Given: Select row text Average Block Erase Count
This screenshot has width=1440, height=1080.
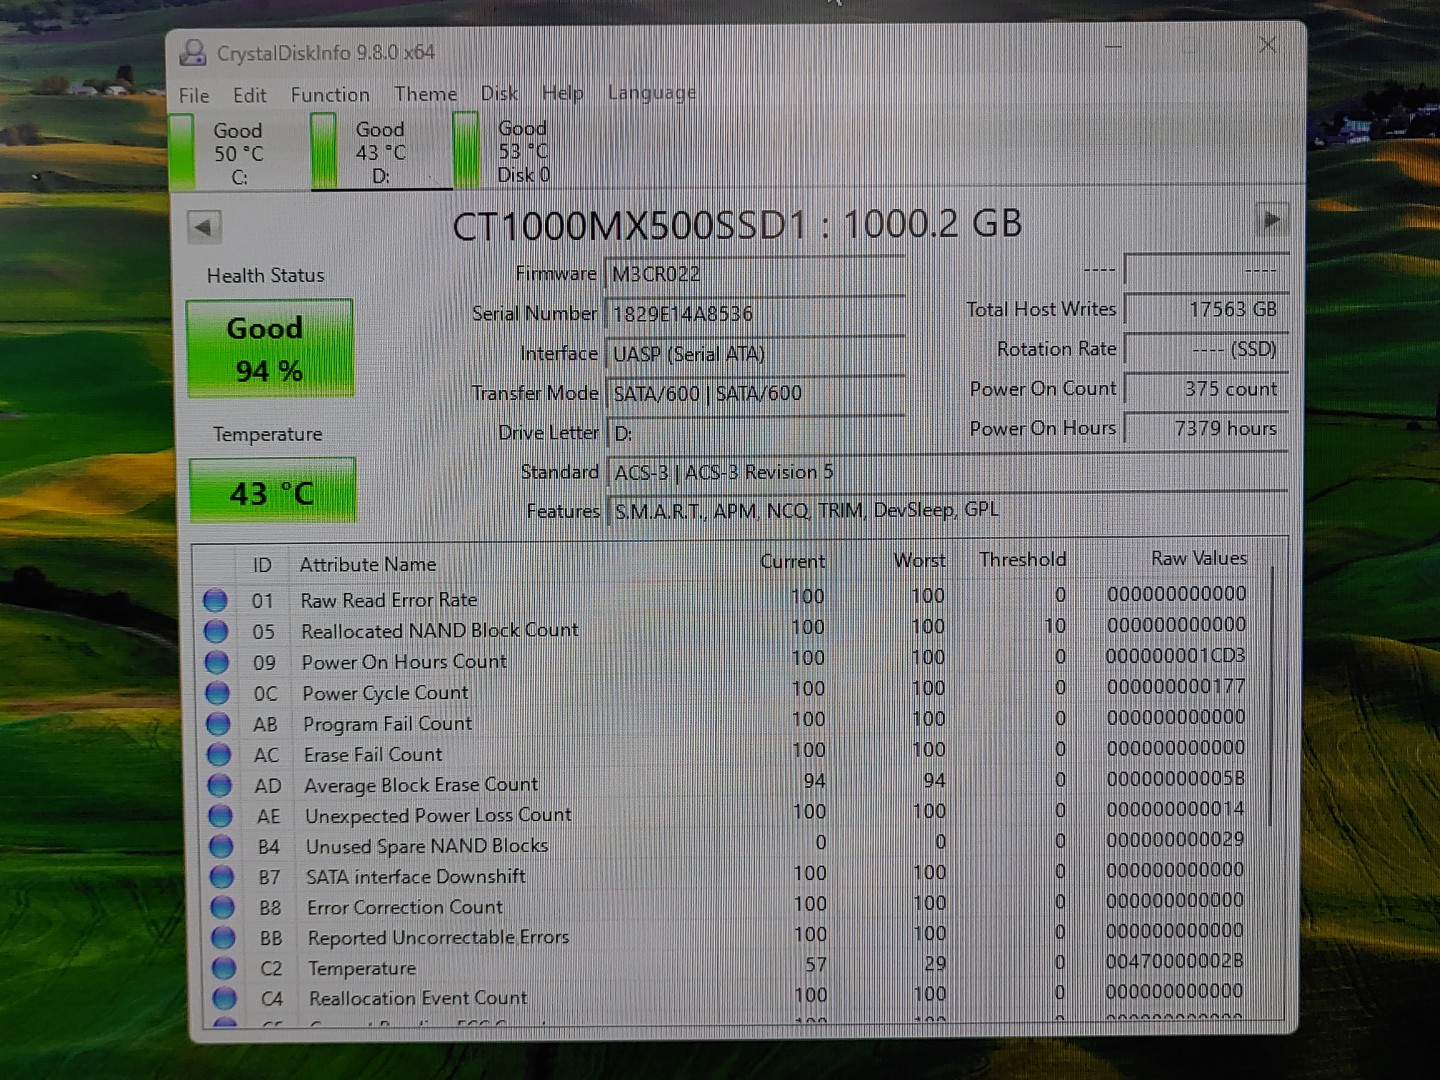Looking at the screenshot, I should [x=421, y=785].
